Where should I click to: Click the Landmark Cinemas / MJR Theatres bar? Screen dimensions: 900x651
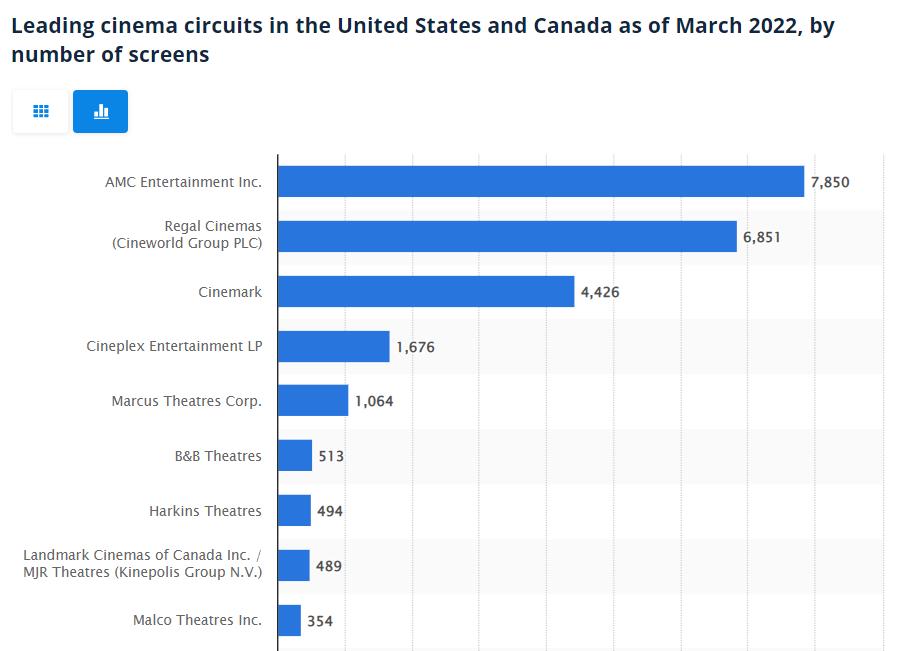(x=294, y=565)
